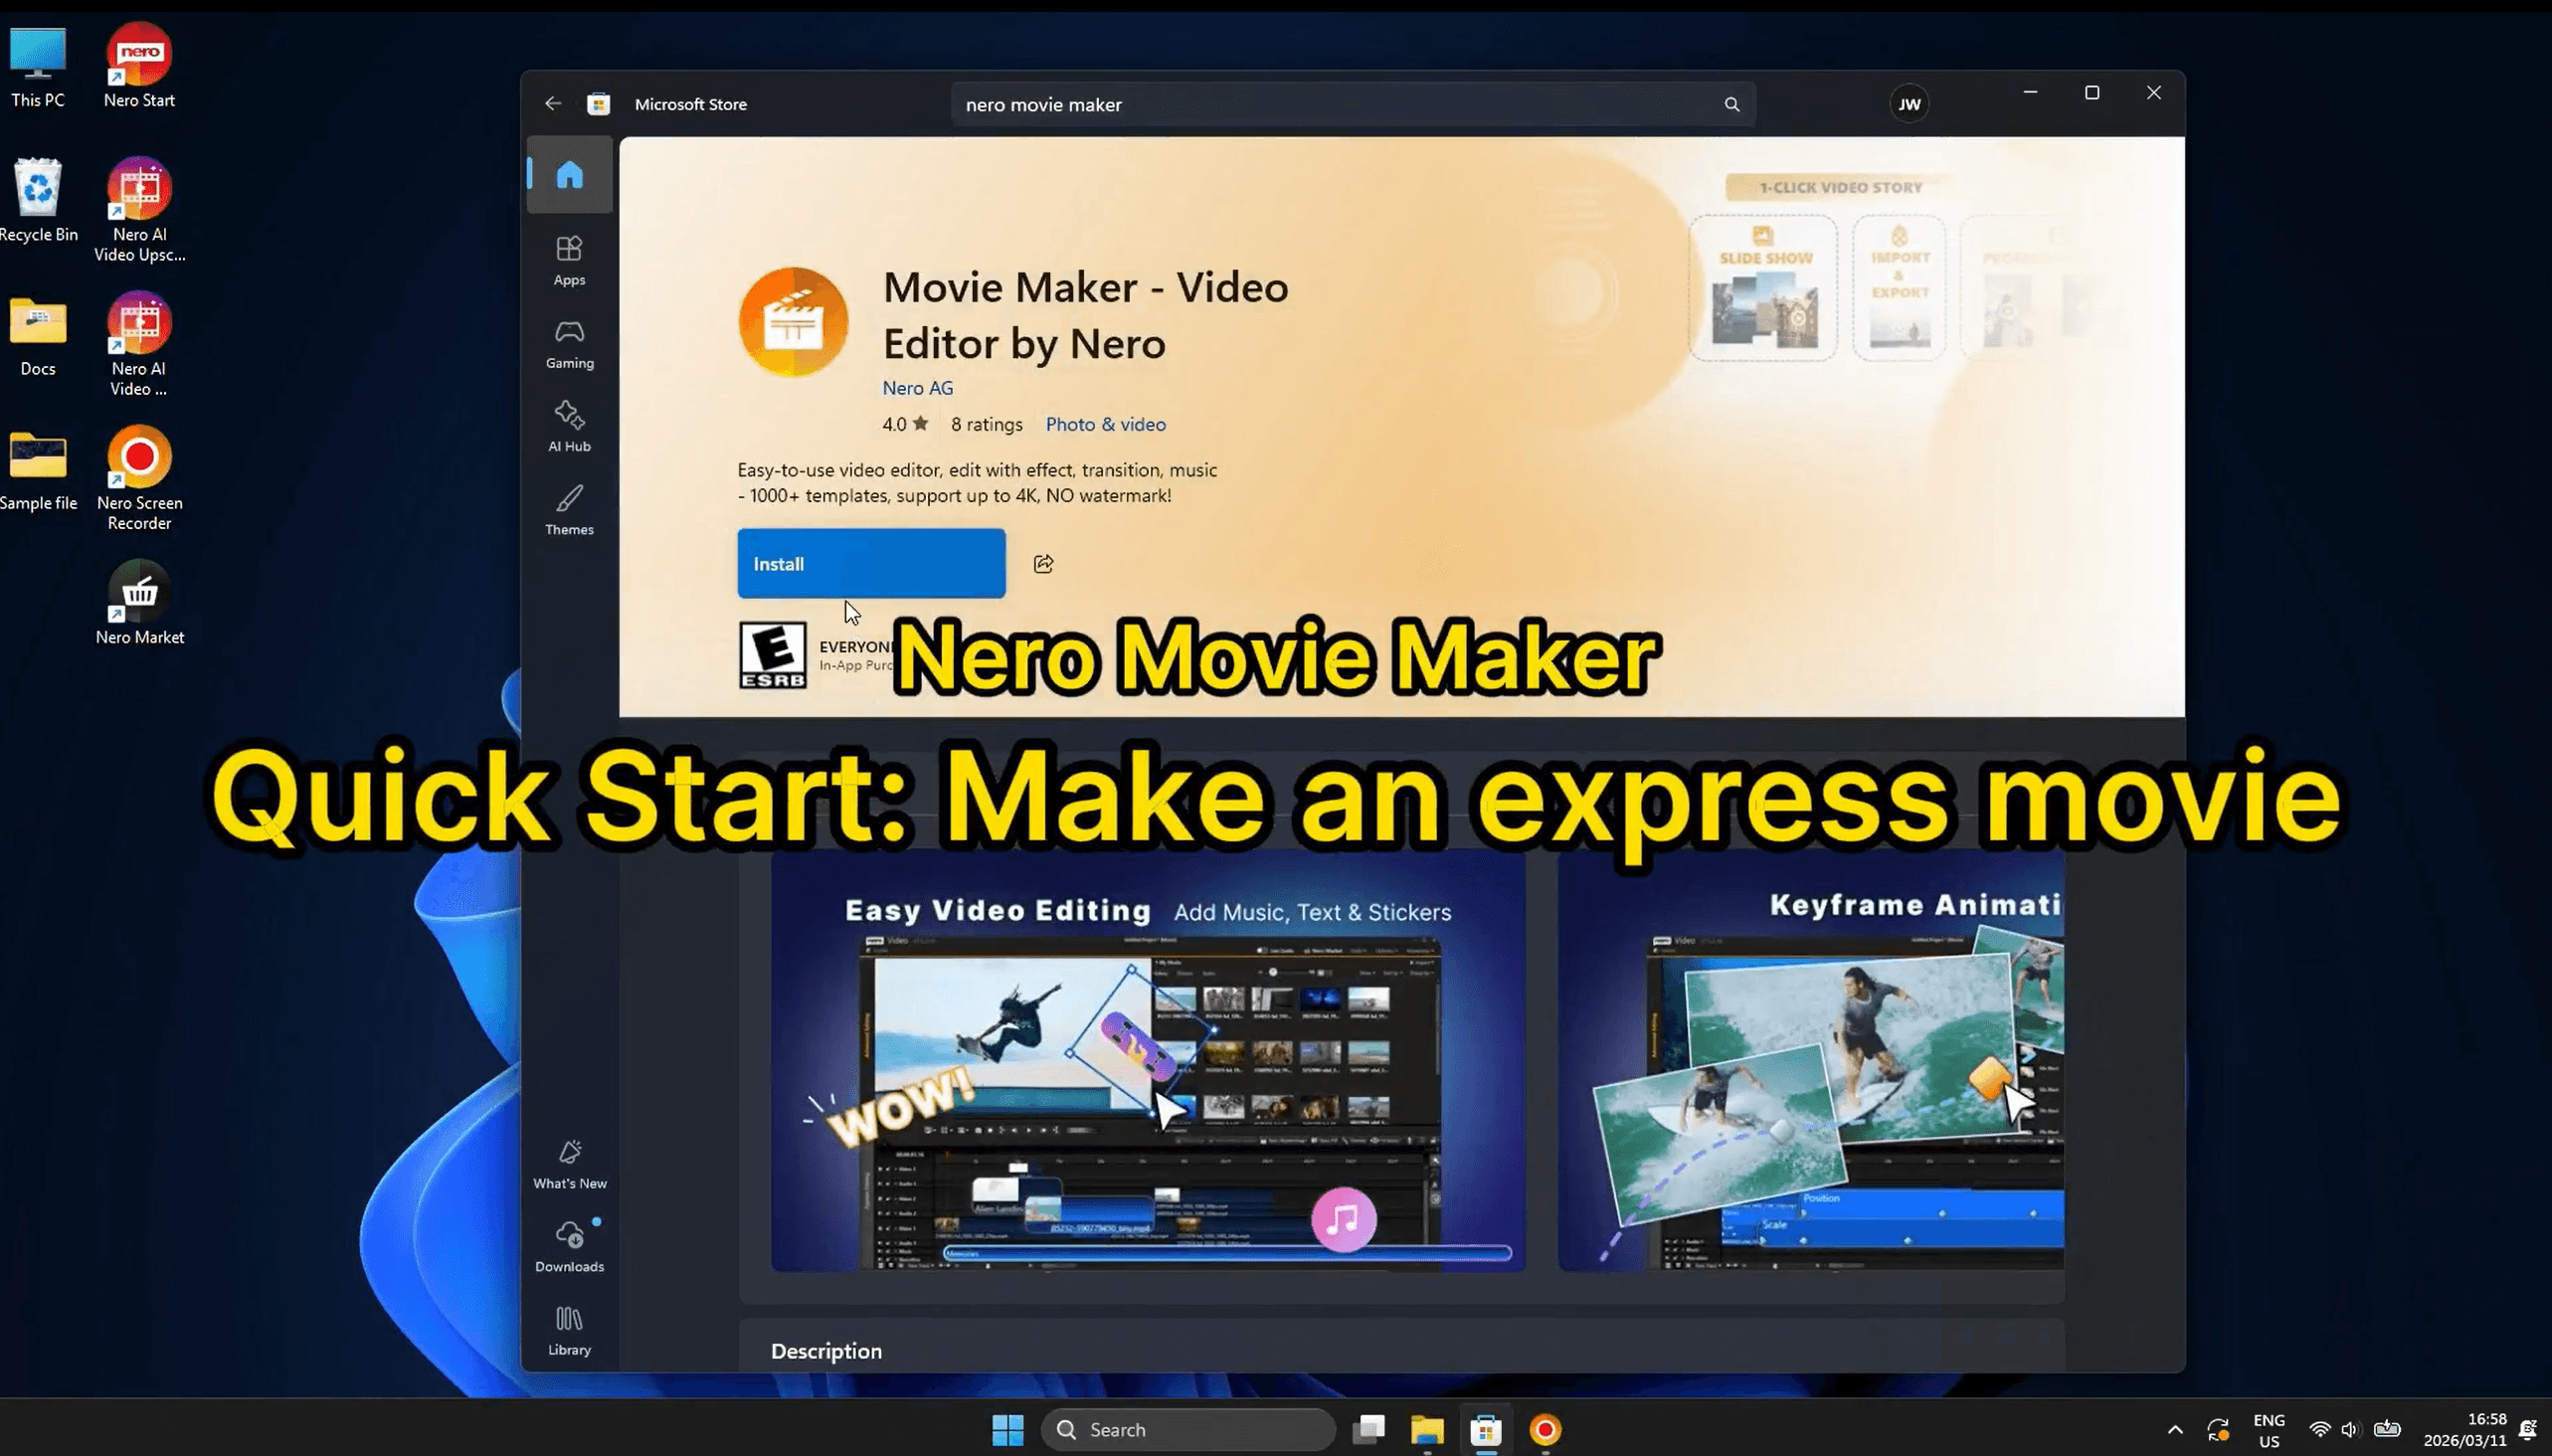Open the Library section

pos(569,1329)
